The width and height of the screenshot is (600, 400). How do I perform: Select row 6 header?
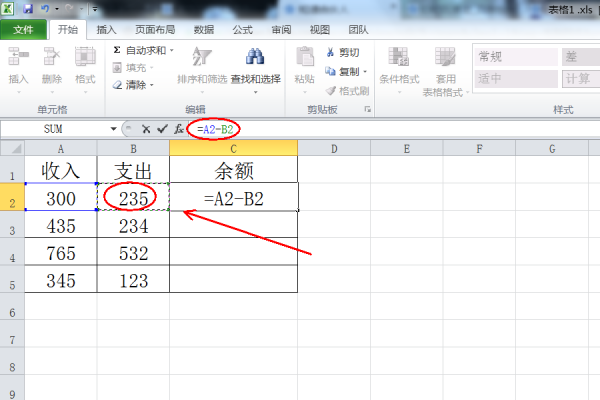pyautogui.click(x=12, y=306)
